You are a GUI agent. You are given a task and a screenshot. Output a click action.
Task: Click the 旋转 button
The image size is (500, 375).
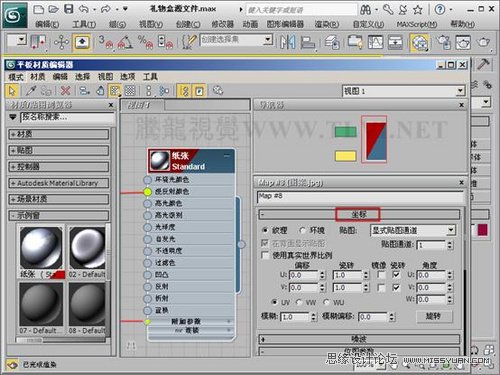pos(434,316)
